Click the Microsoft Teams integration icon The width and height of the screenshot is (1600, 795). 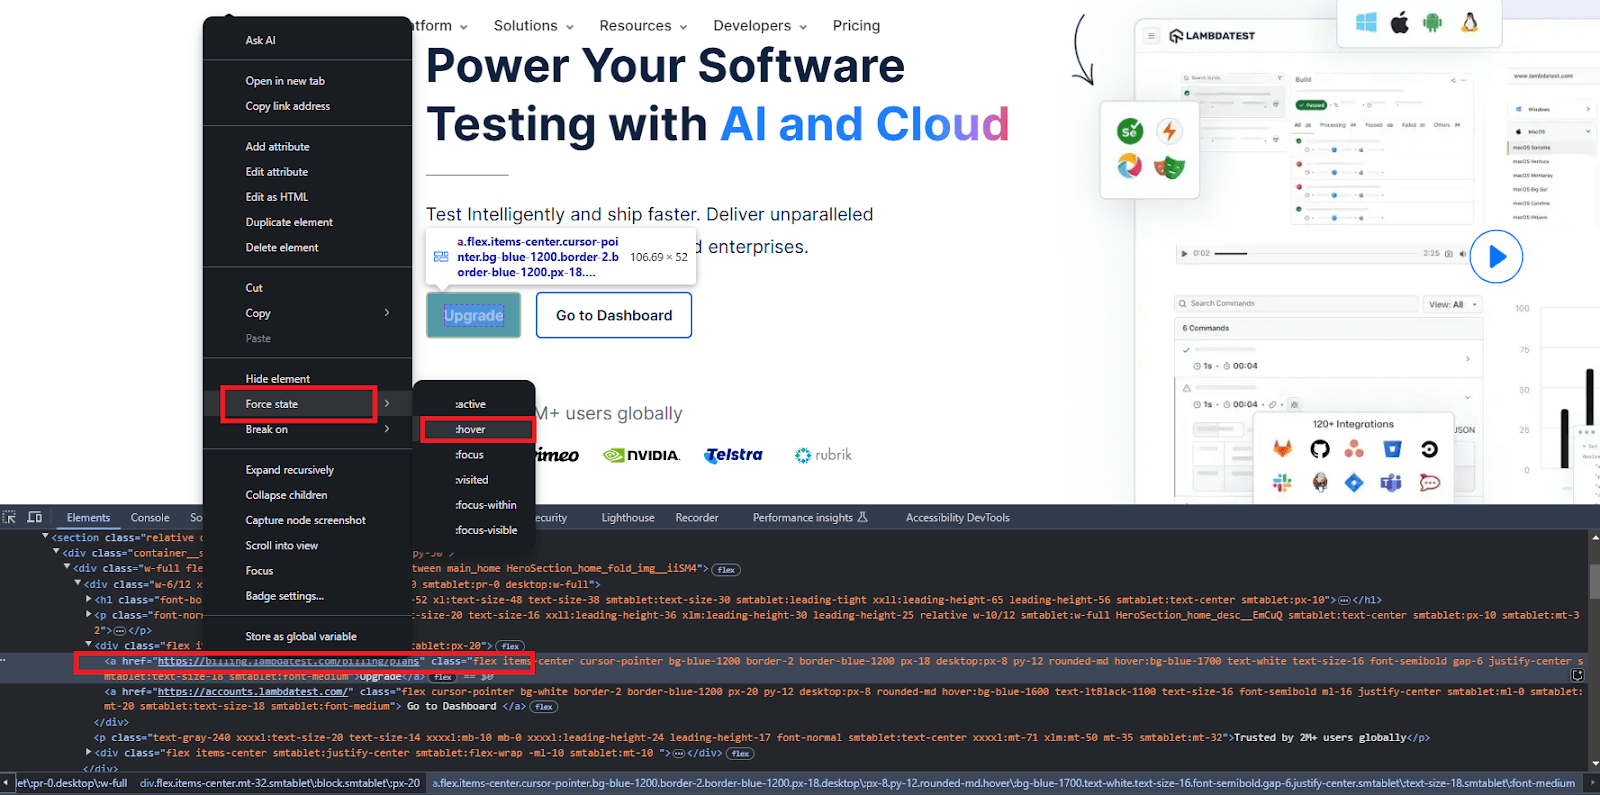tap(1391, 483)
